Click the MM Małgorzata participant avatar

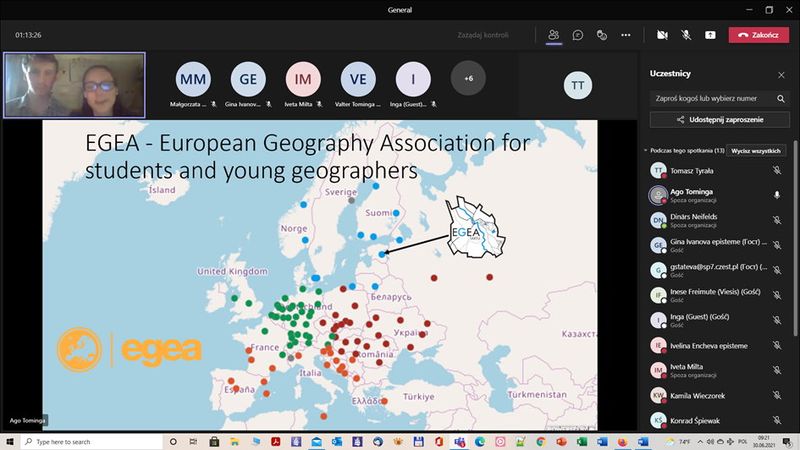(193, 79)
